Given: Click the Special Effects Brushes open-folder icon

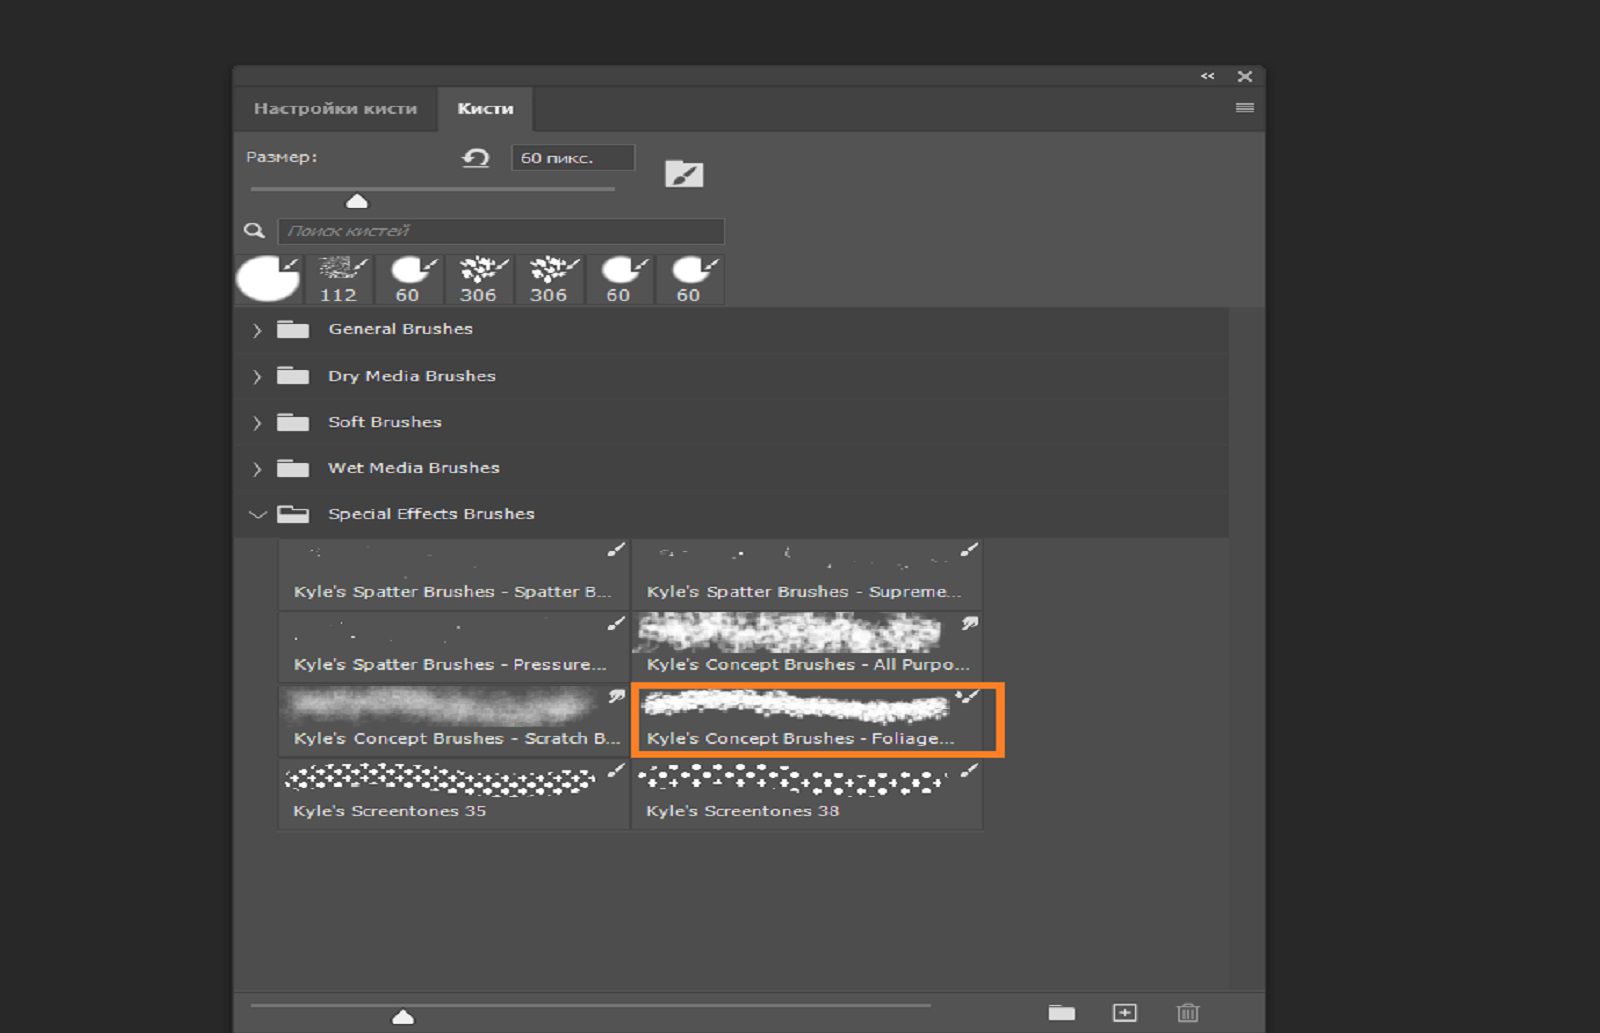Looking at the screenshot, I should (293, 514).
